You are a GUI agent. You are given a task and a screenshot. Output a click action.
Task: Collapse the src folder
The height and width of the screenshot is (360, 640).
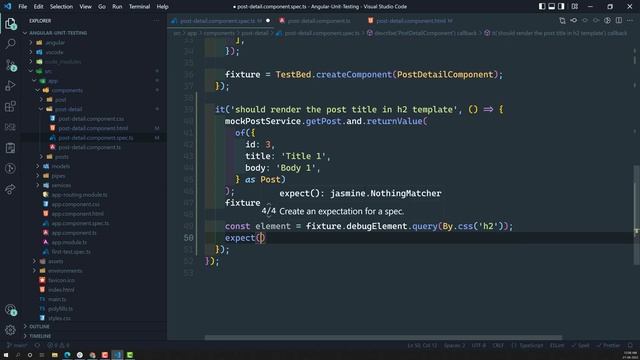point(31,71)
